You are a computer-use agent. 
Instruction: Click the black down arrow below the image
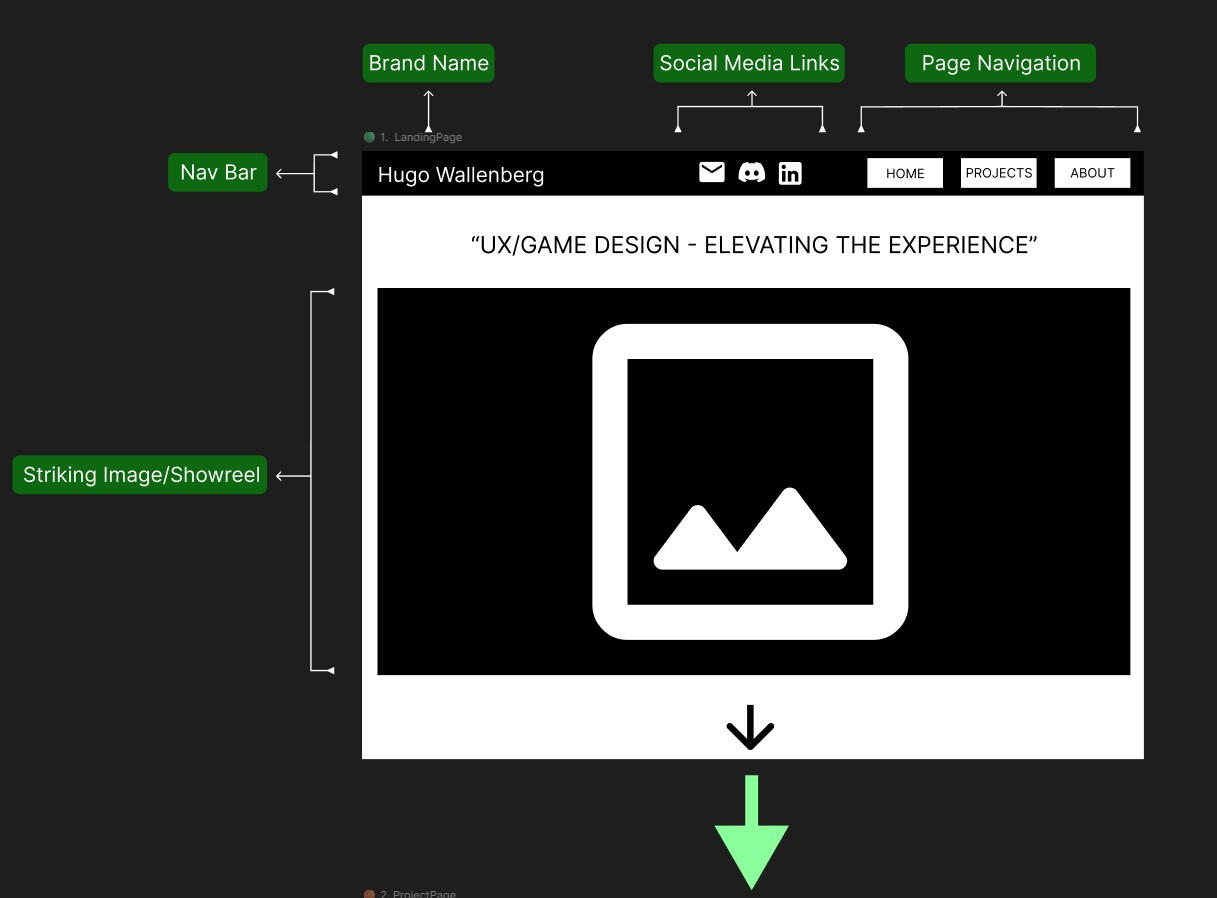tap(750, 728)
